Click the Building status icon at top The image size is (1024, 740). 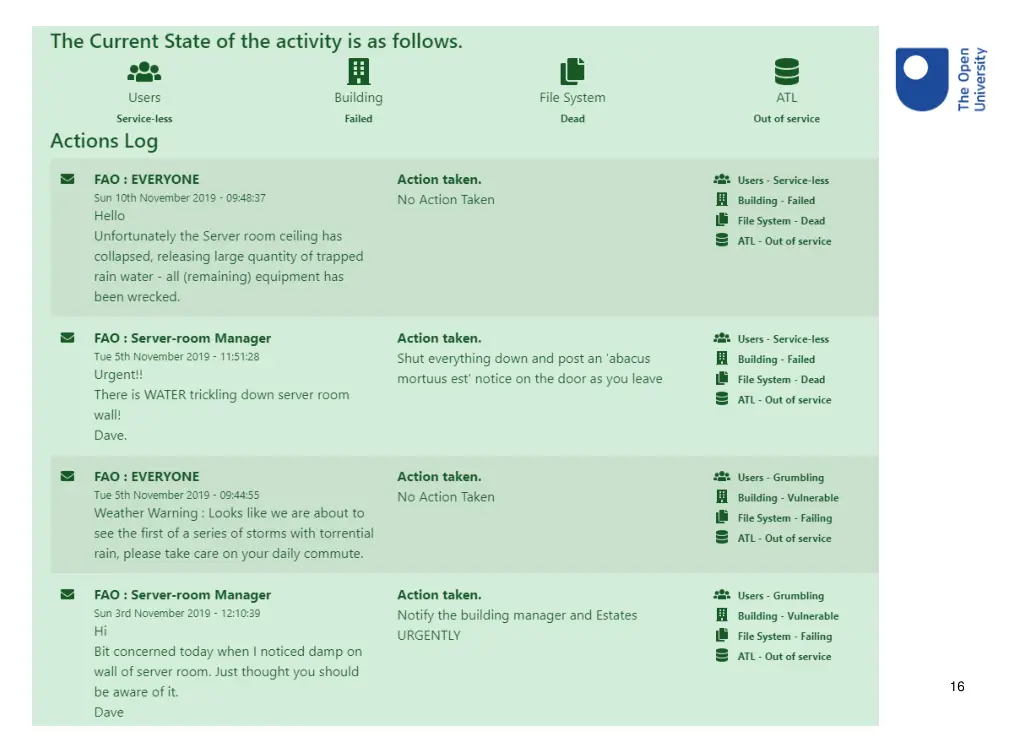tap(358, 72)
